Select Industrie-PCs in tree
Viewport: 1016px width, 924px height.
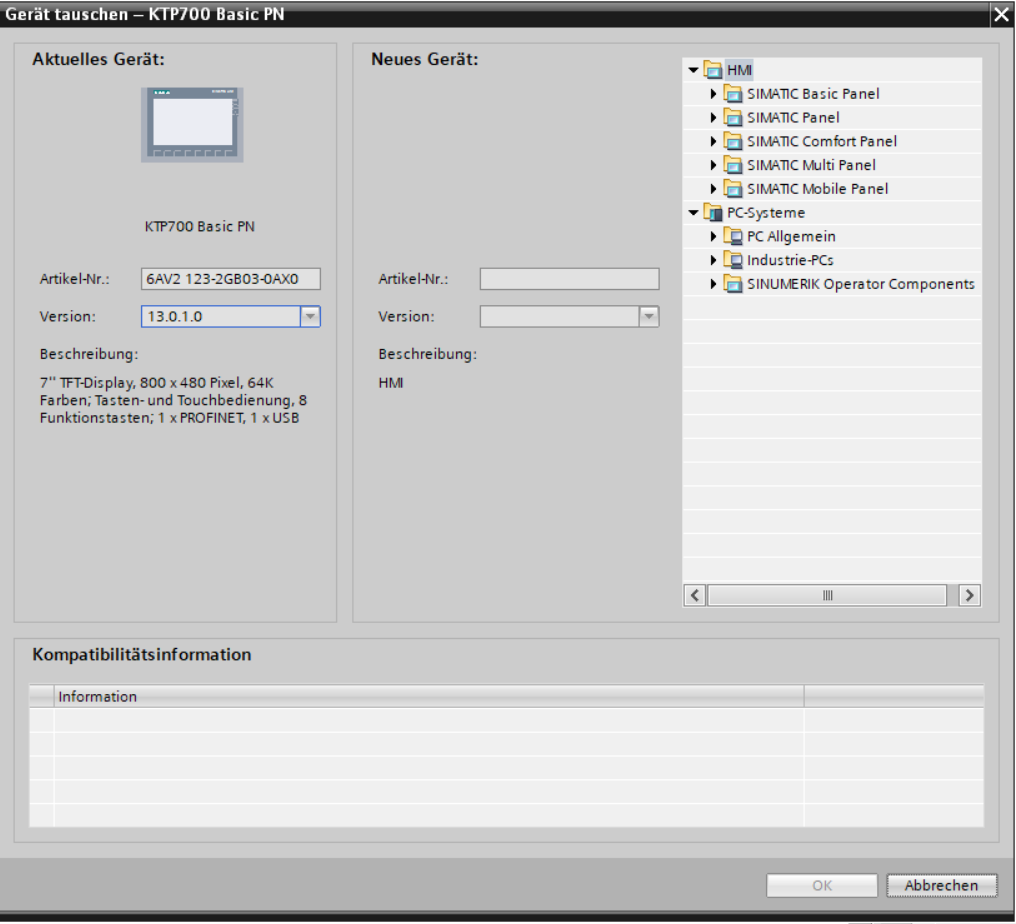(790, 260)
